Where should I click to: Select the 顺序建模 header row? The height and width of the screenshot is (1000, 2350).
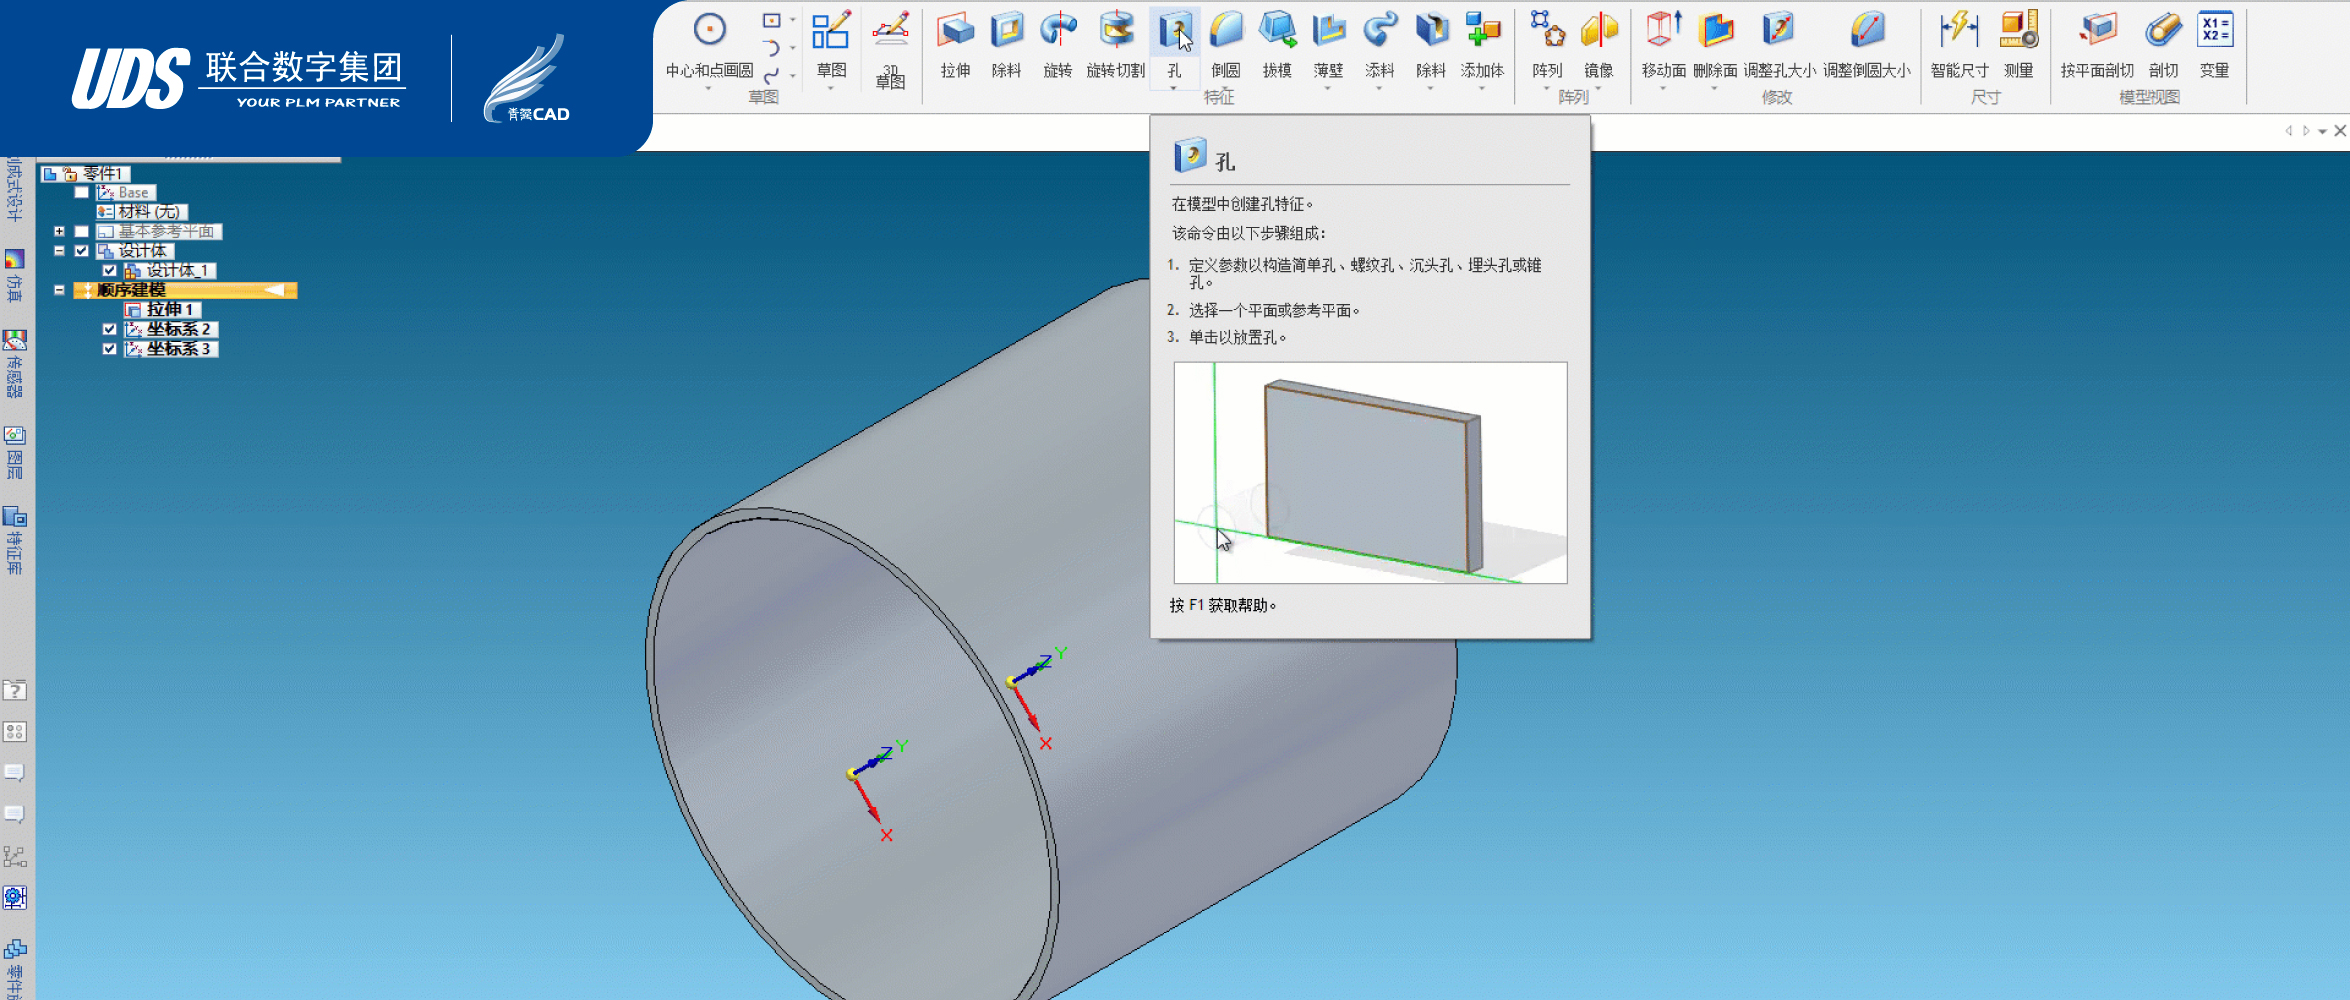point(185,290)
